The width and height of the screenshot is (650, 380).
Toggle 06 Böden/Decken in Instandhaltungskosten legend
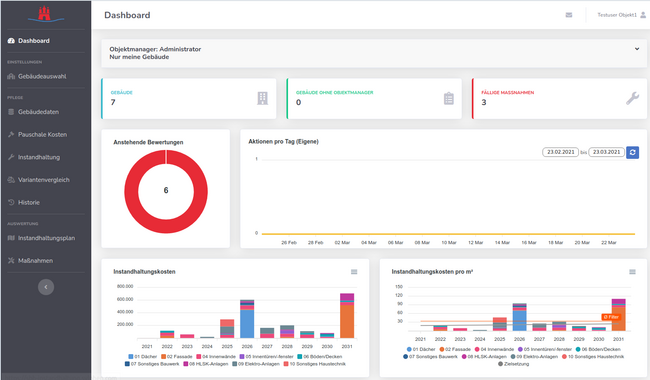[320, 356]
